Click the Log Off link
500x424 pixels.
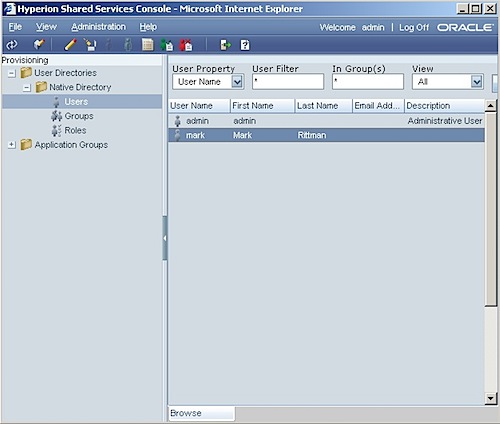(x=414, y=27)
